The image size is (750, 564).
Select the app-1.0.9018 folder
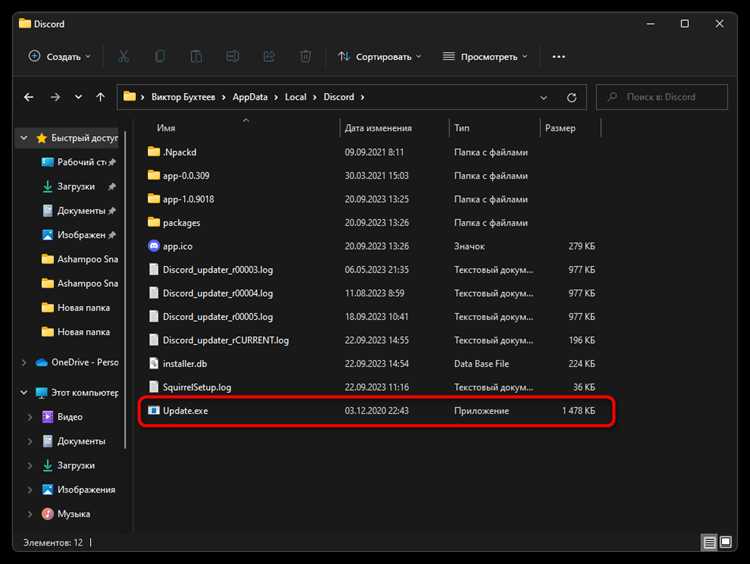(188, 199)
